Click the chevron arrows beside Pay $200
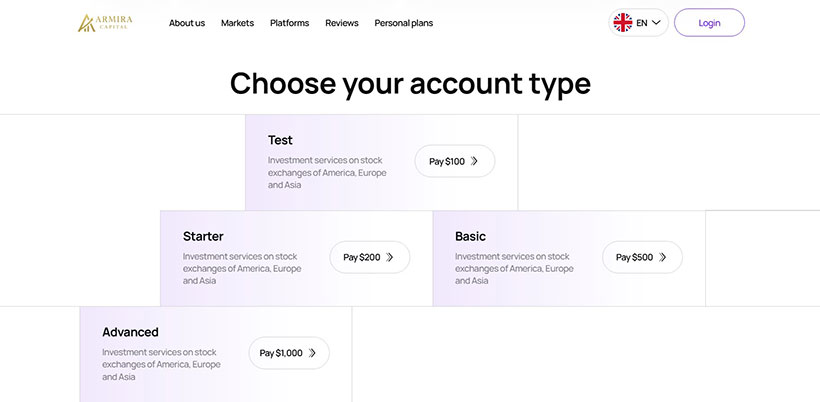The height and width of the screenshot is (402, 820). 390,257
